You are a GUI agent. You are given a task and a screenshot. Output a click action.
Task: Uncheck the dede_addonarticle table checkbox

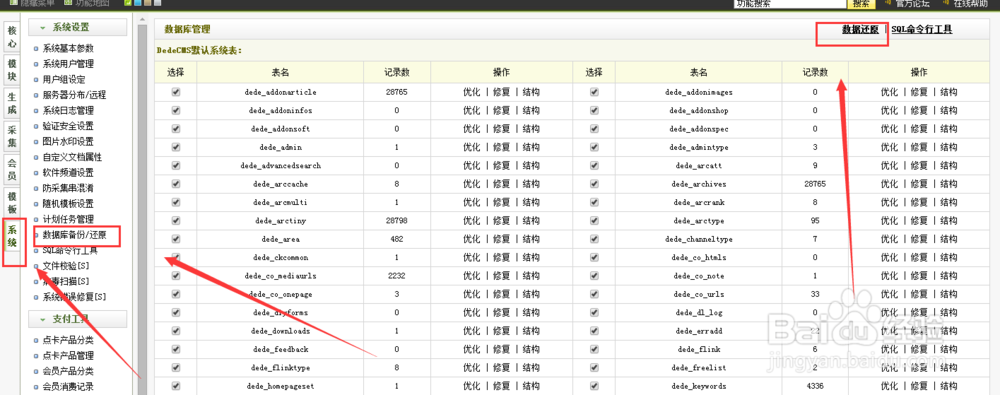pos(176,92)
